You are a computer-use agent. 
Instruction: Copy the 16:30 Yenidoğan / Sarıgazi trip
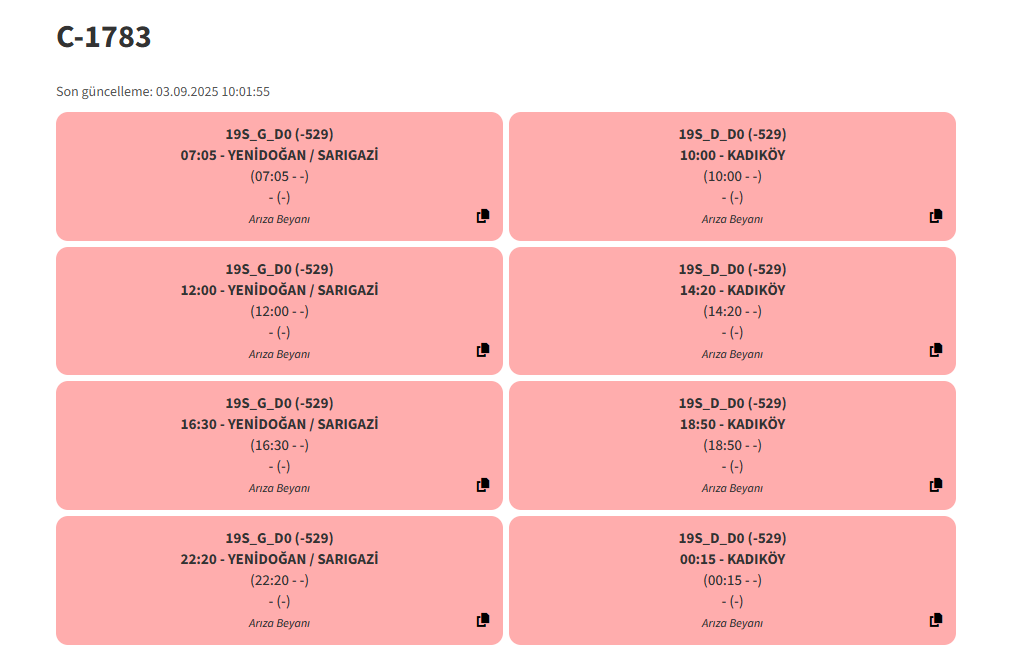483,485
